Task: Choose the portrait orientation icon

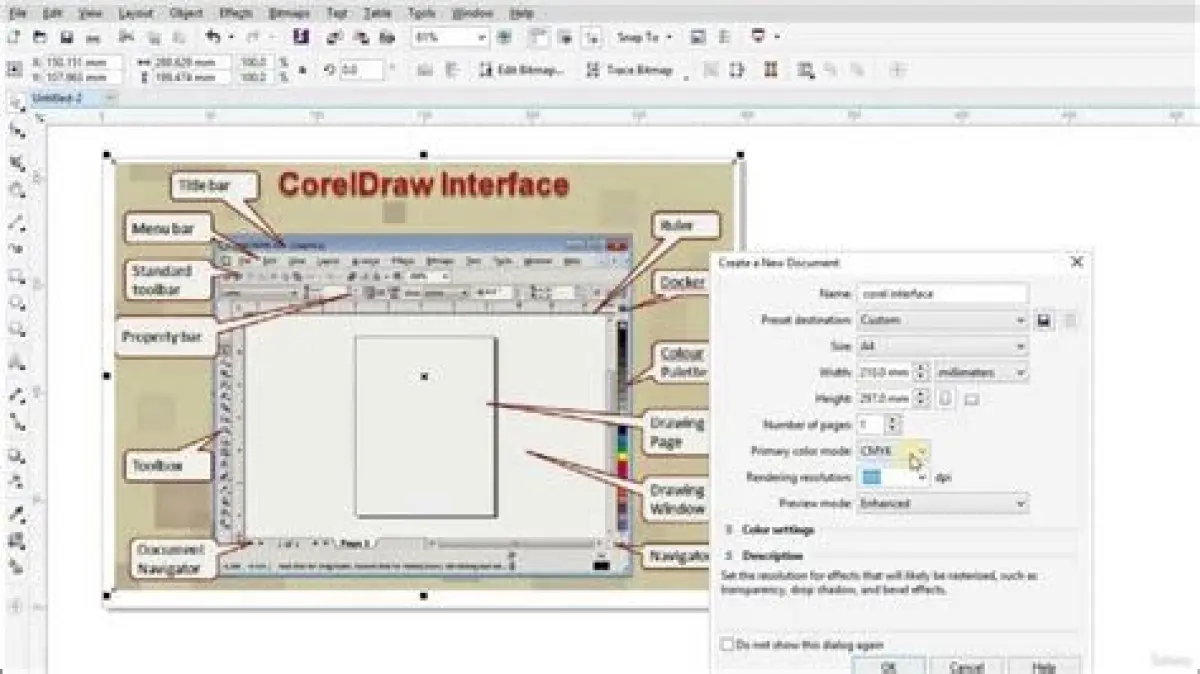Action: coord(947,399)
